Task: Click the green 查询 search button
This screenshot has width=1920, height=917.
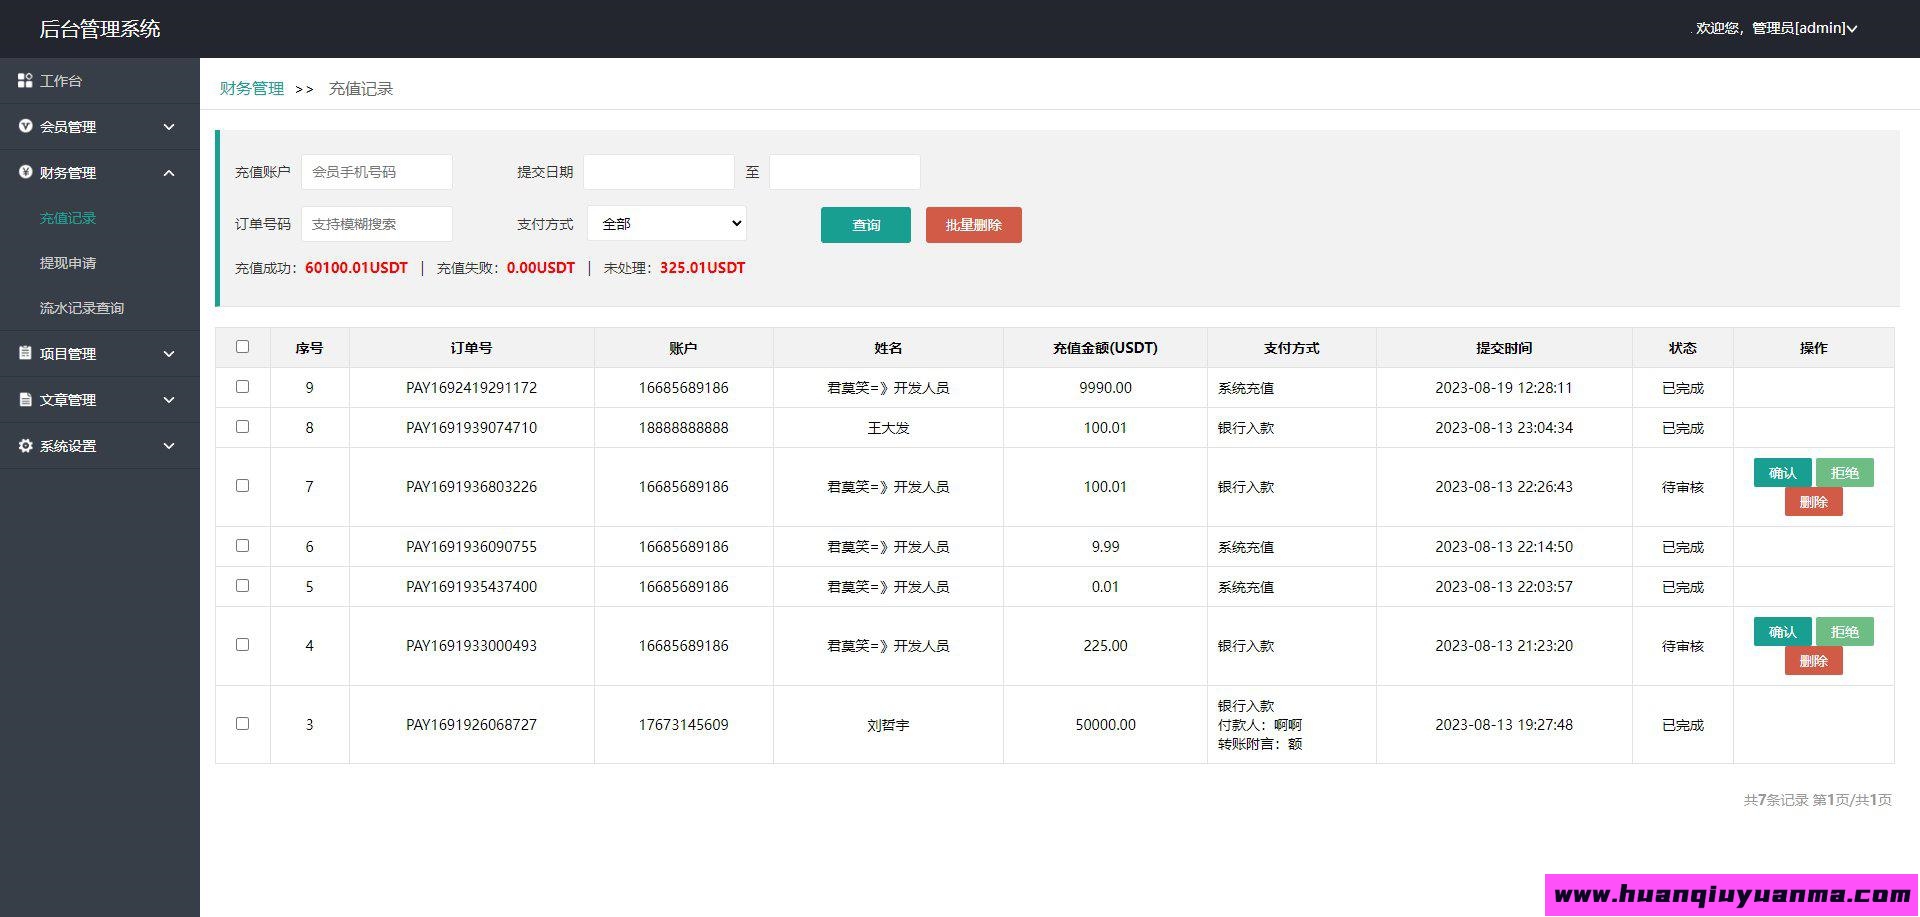Action: [866, 225]
